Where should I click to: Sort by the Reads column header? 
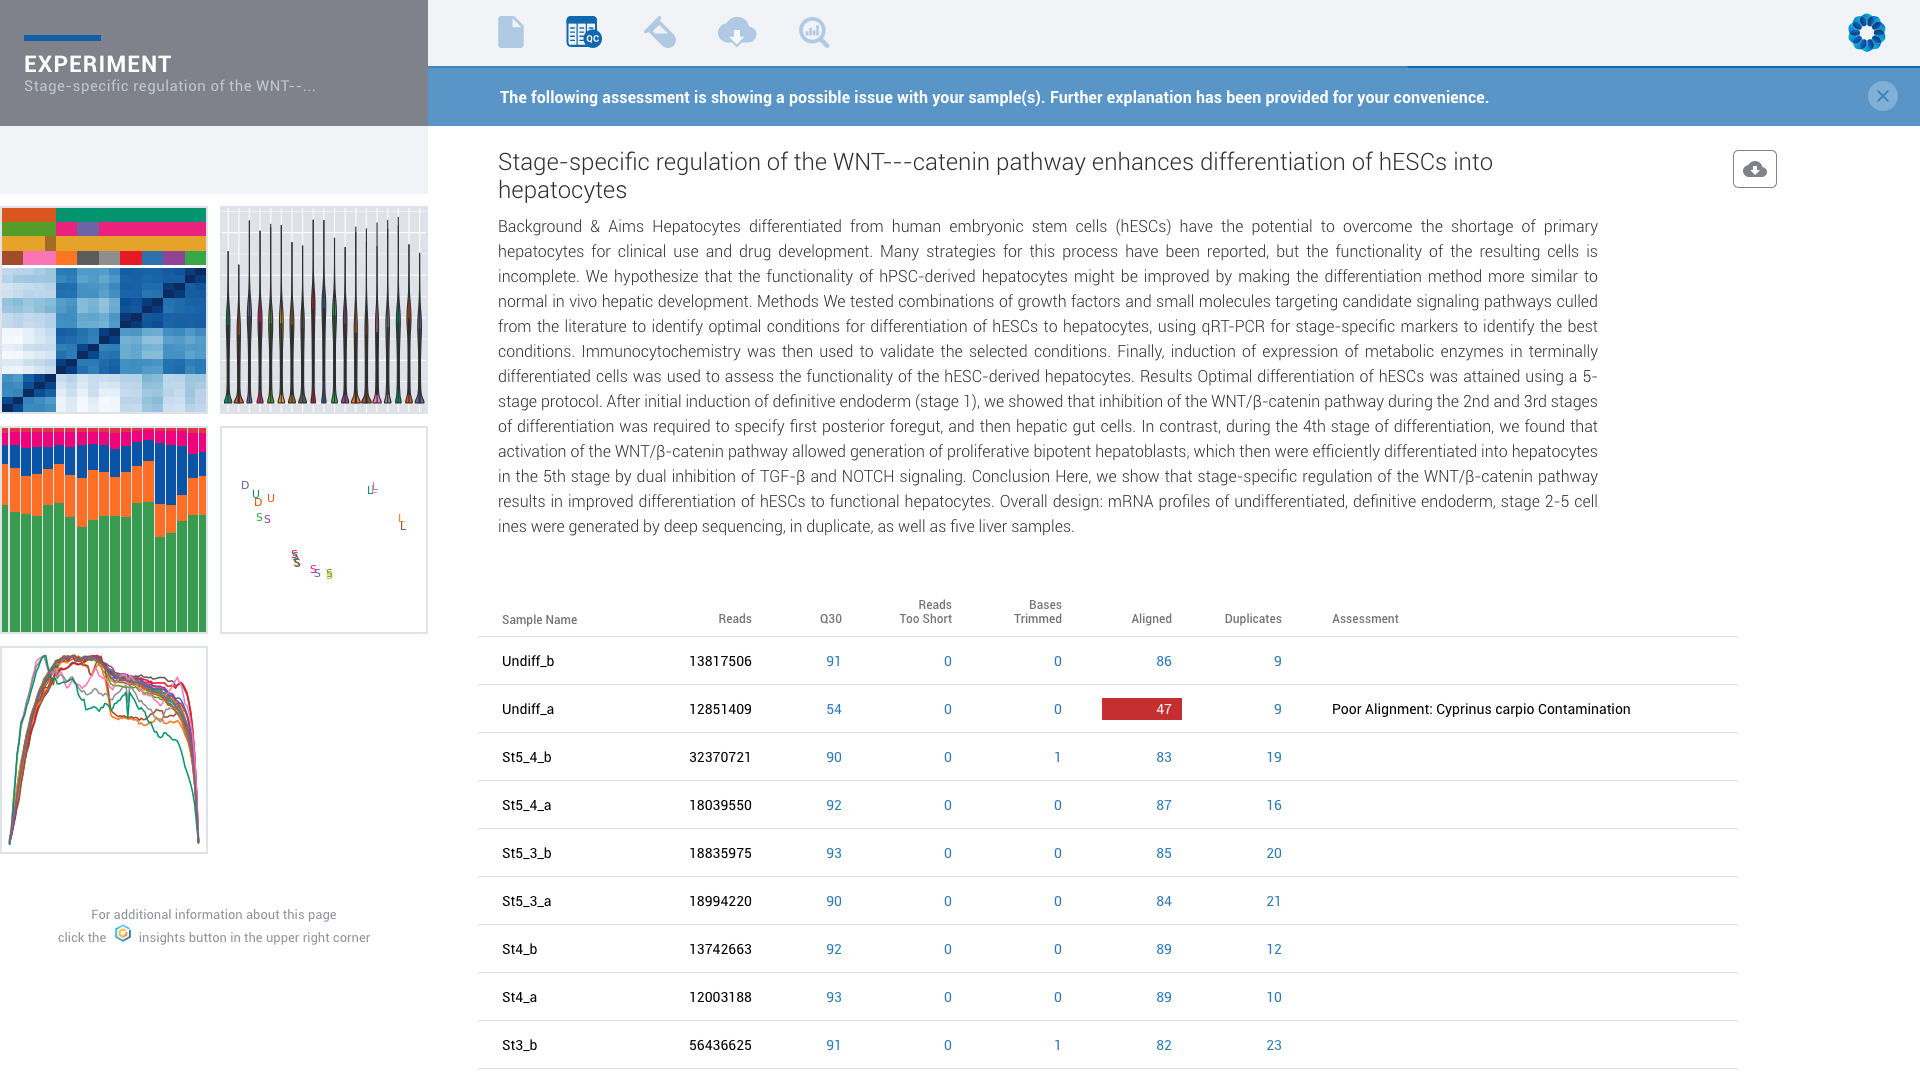point(735,619)
